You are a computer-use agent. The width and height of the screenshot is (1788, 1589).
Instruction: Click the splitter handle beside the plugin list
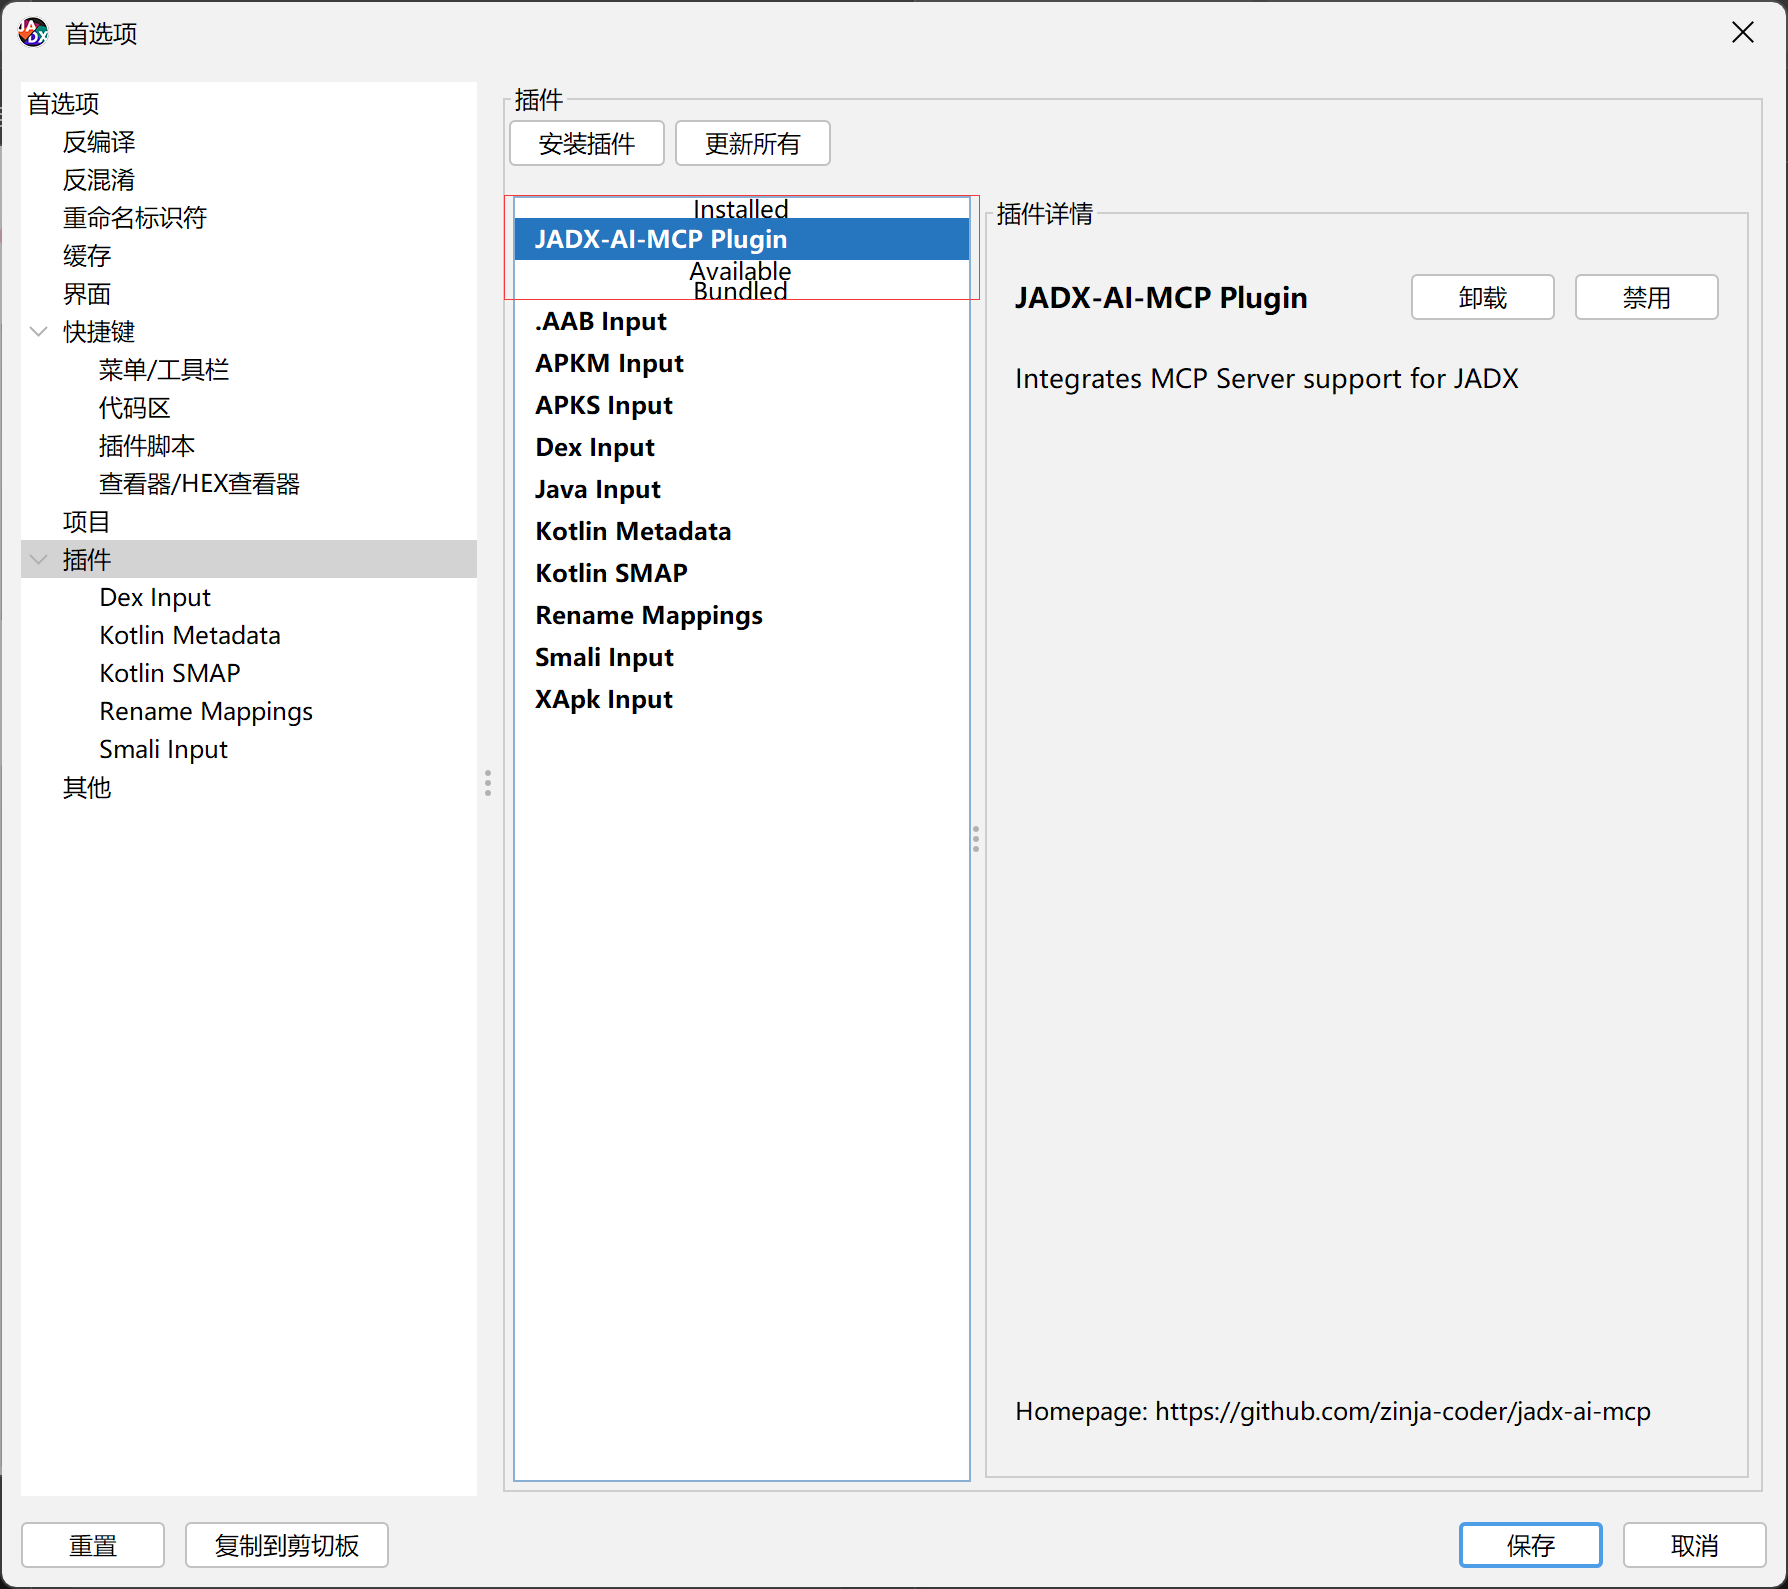click(x=976, y=839)
